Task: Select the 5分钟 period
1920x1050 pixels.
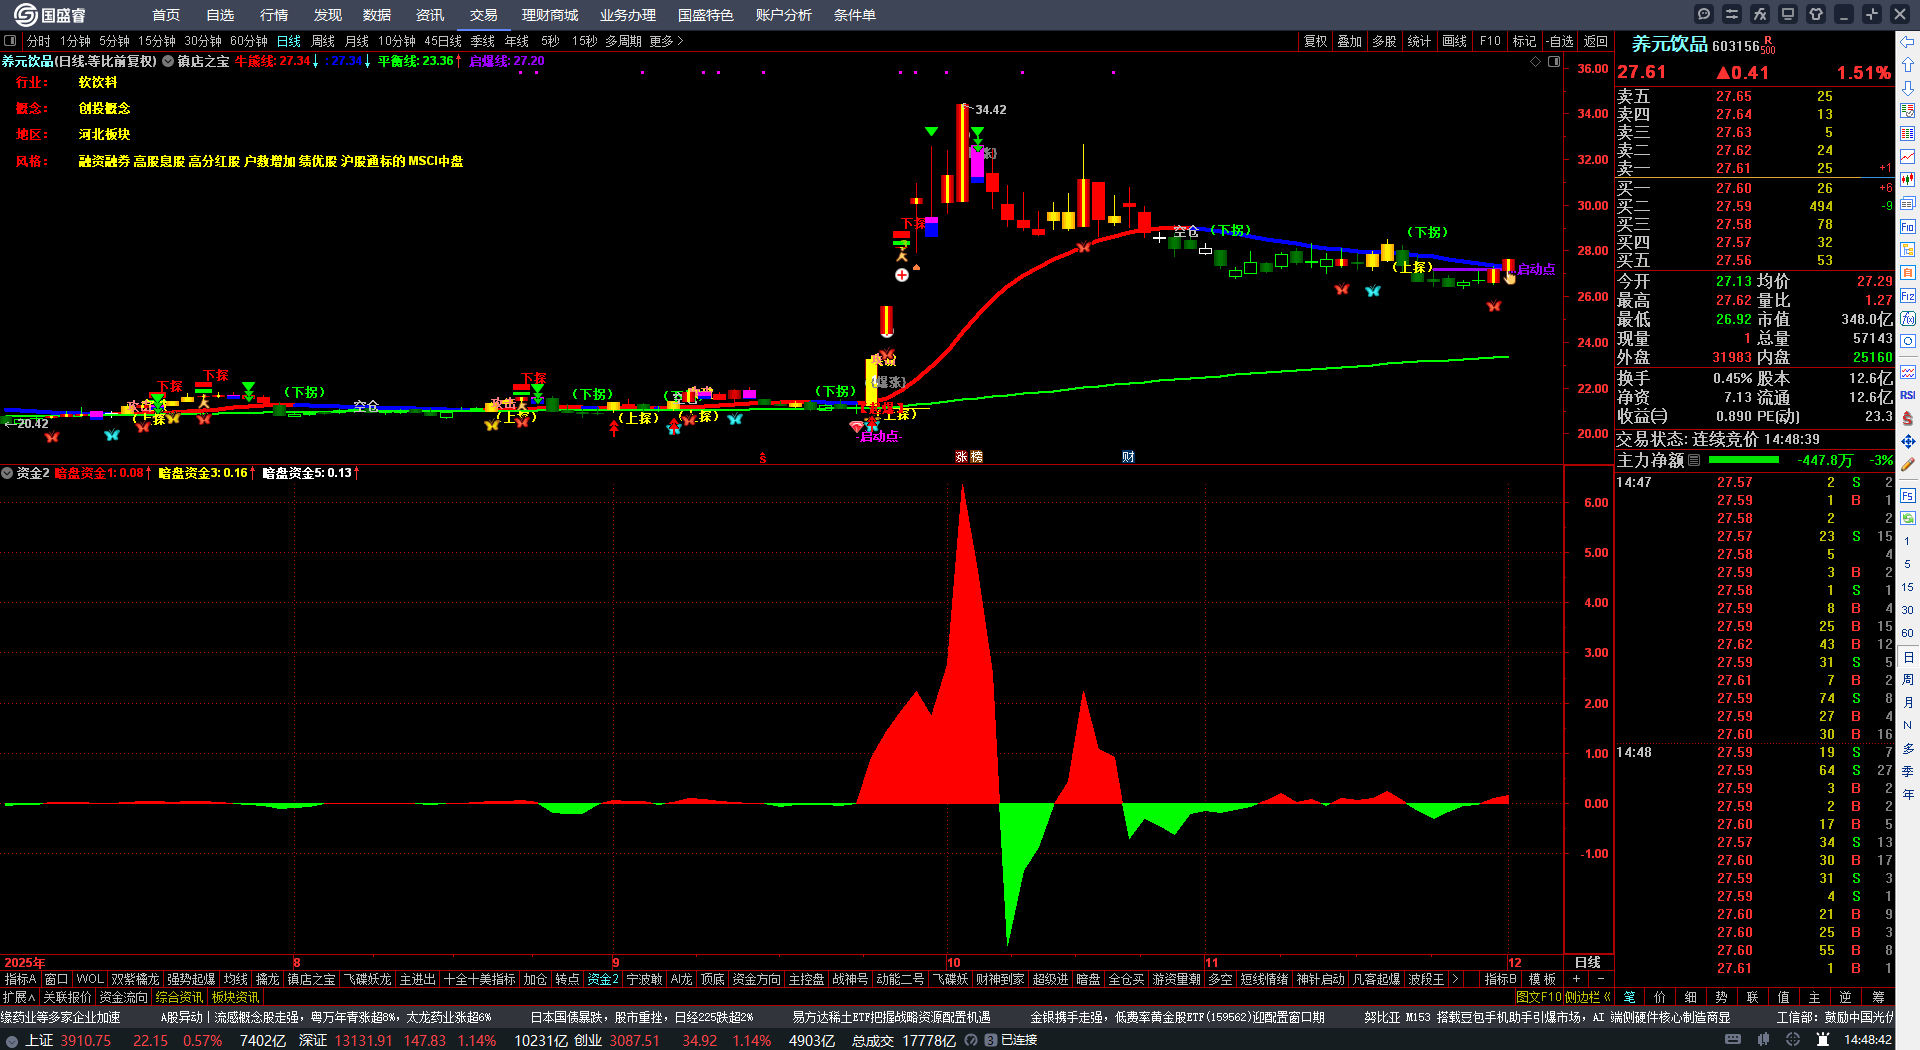Action: (x=114, y=41)
